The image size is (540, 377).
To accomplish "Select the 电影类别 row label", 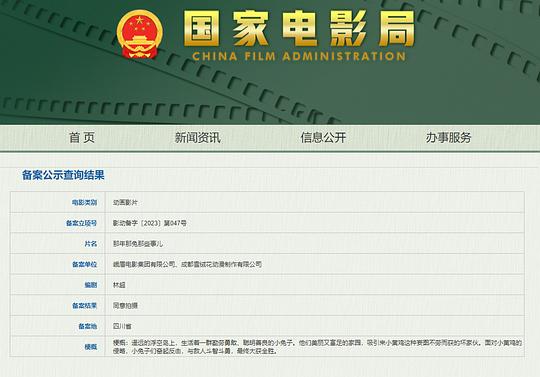I will coord(84,202).
